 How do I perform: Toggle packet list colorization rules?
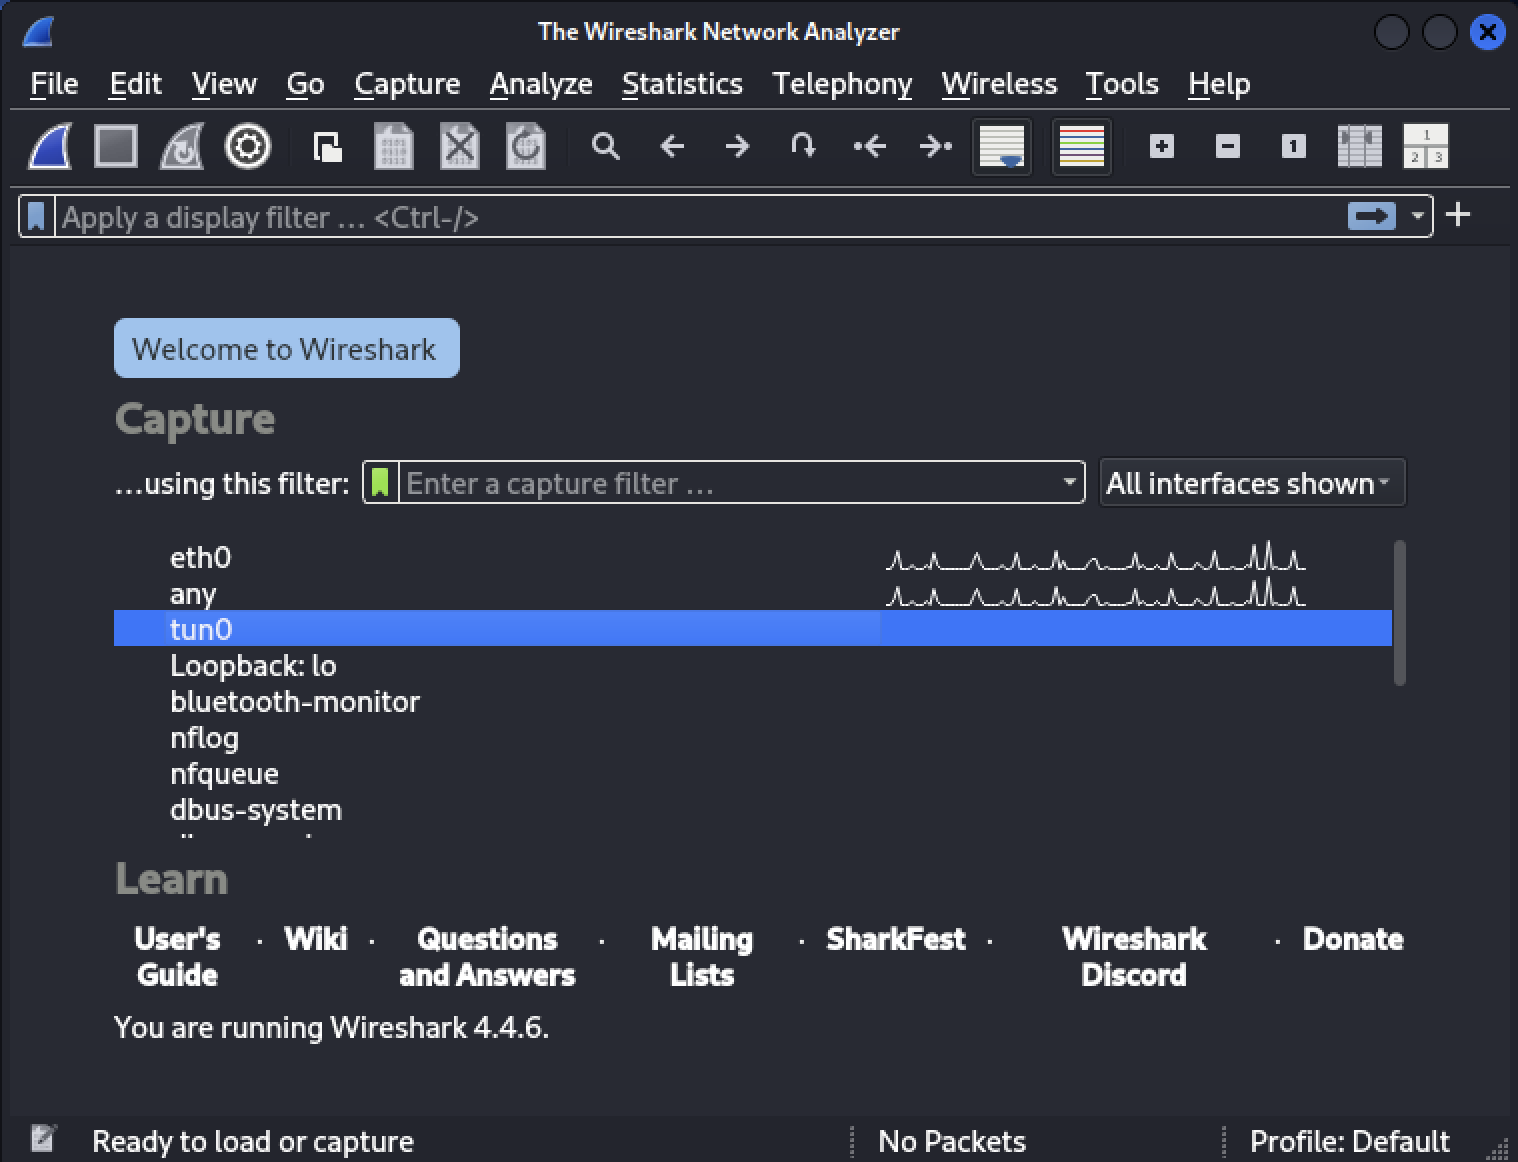[x=1081, y=147]
